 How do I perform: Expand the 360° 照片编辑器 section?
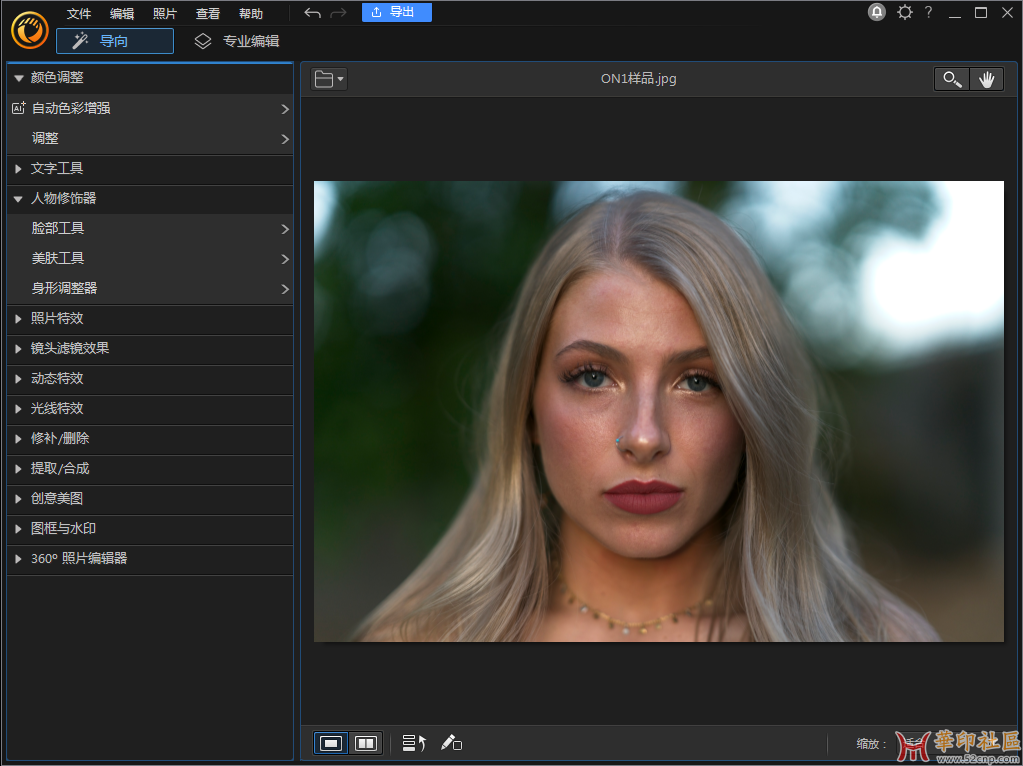(150, 559)
